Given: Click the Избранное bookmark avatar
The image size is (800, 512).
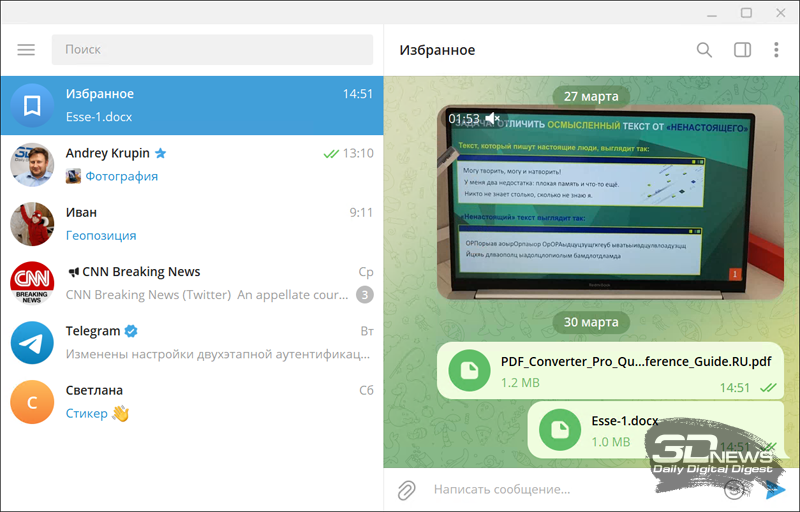Looking at the screenshot, I should pyautogui.click(x=32, y=105).
